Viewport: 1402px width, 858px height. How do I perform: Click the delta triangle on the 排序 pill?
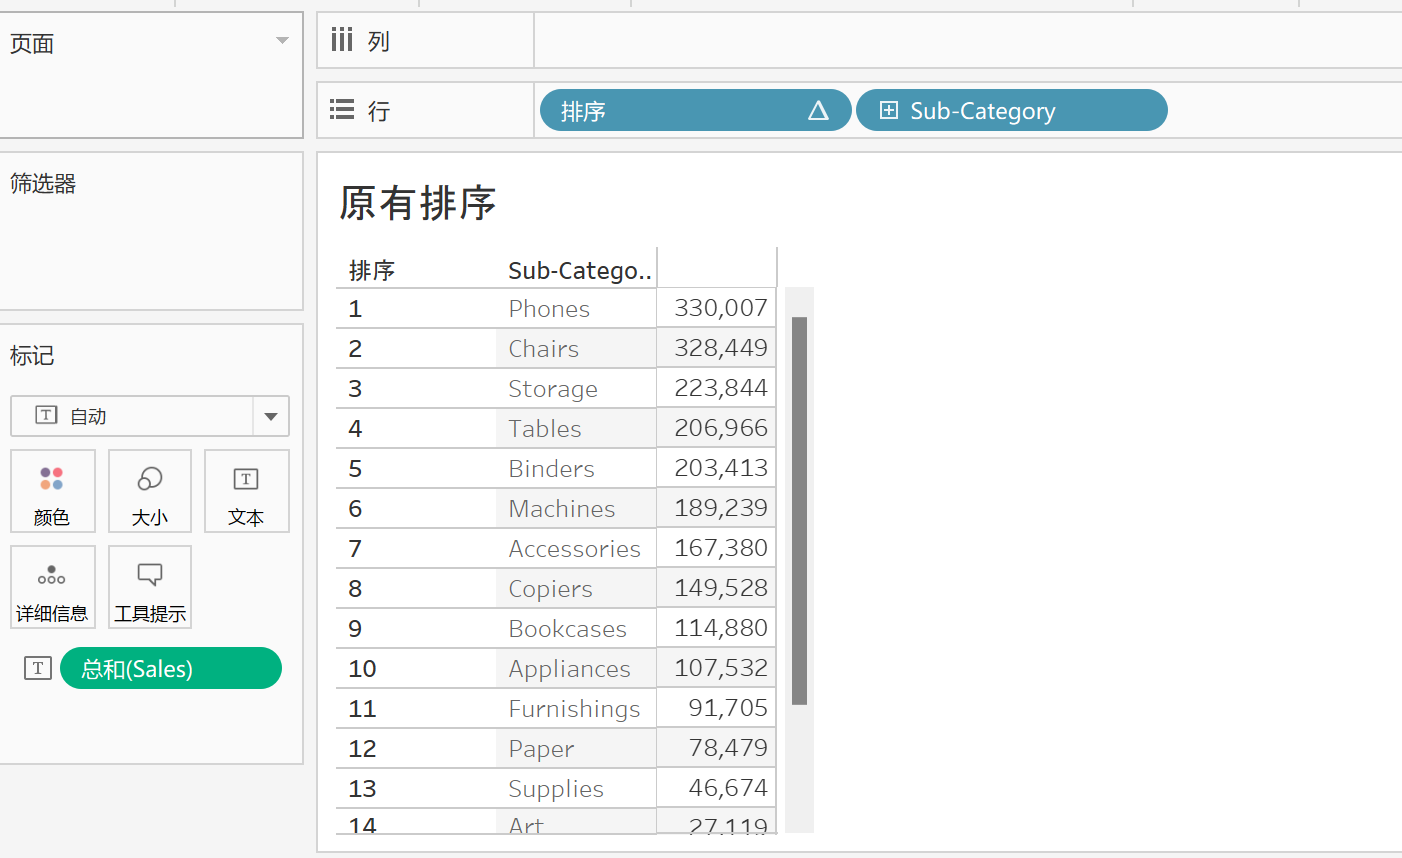point(818,110)
